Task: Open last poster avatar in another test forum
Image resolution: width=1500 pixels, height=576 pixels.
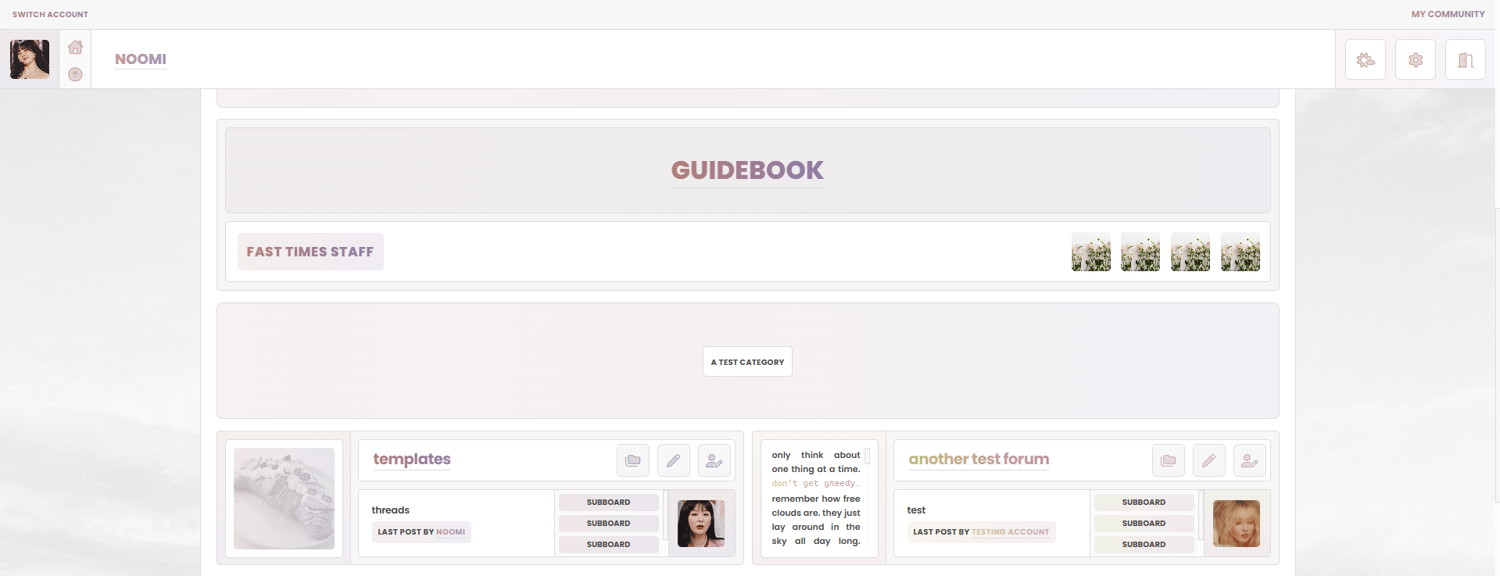Action: coord(1236,523)
